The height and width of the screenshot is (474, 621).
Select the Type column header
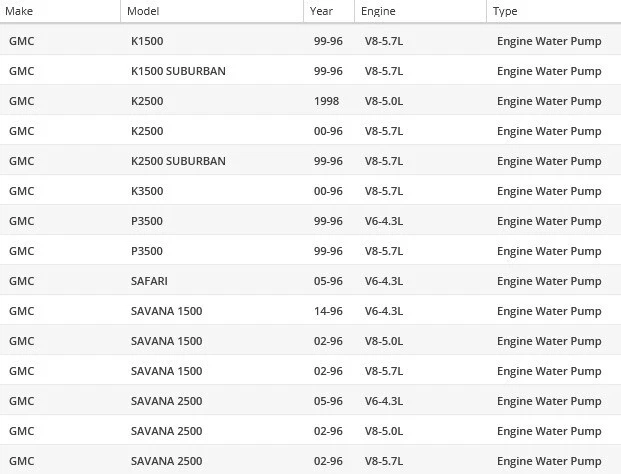tap(506, 11)
